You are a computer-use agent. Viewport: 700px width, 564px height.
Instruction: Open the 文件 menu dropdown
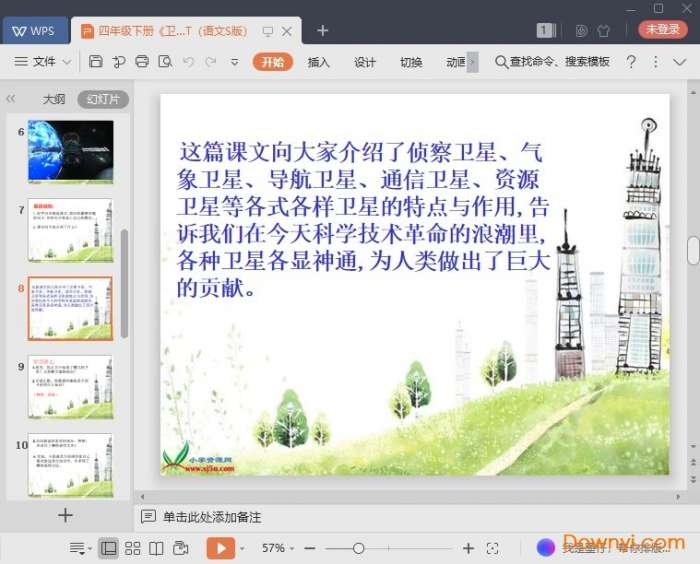click(x=43, y=62)
